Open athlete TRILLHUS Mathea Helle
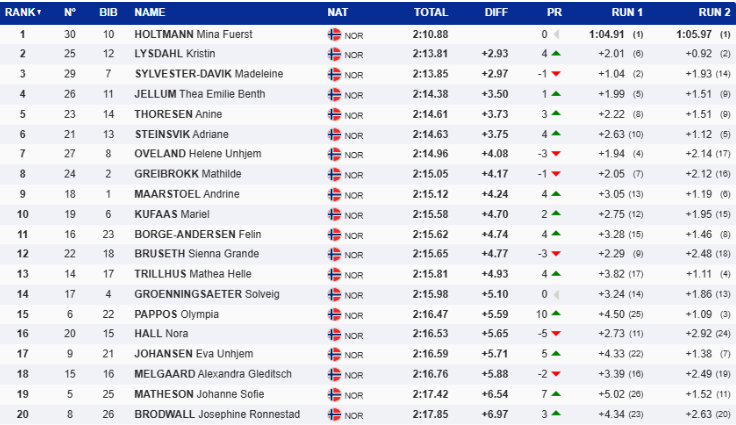Screen dimensions: 736x425 tap(193, 274)
